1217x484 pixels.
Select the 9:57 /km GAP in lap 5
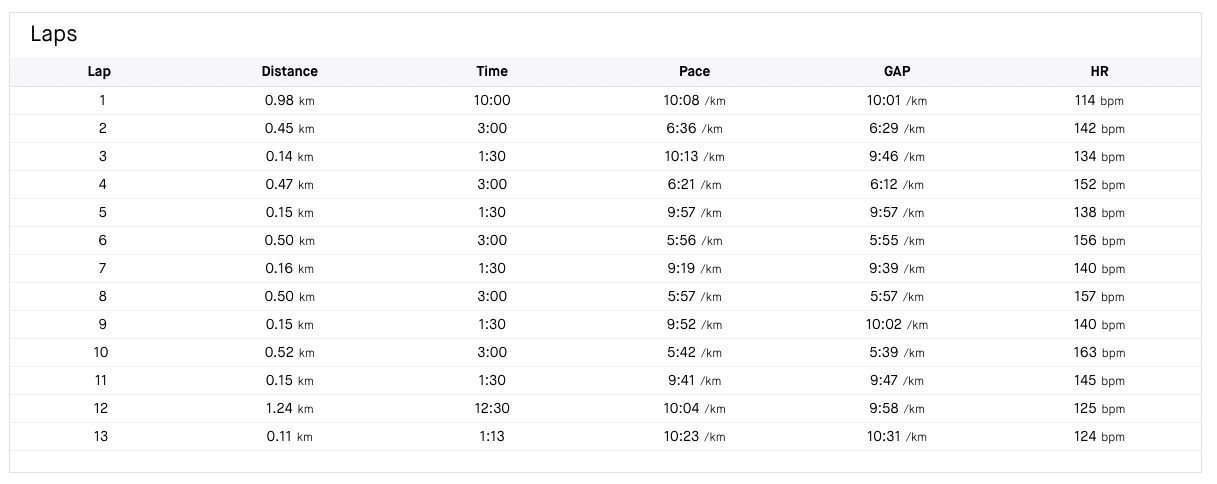pyautogui.click(x=897, y=213)
